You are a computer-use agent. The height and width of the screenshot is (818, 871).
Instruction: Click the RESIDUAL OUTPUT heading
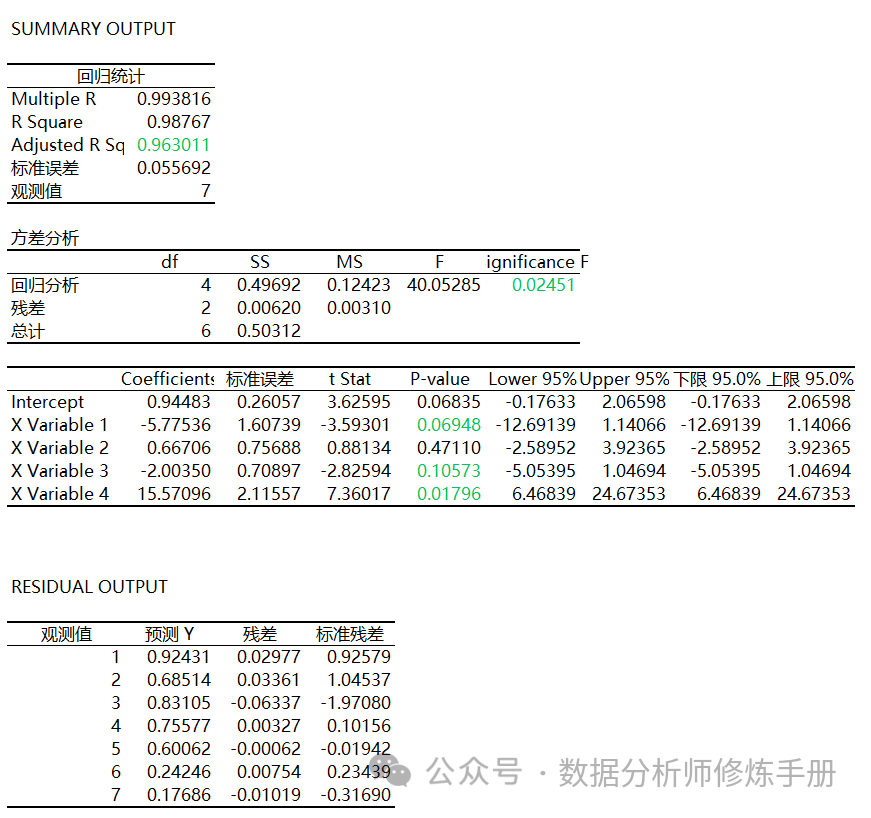click(x=89, y=587)
